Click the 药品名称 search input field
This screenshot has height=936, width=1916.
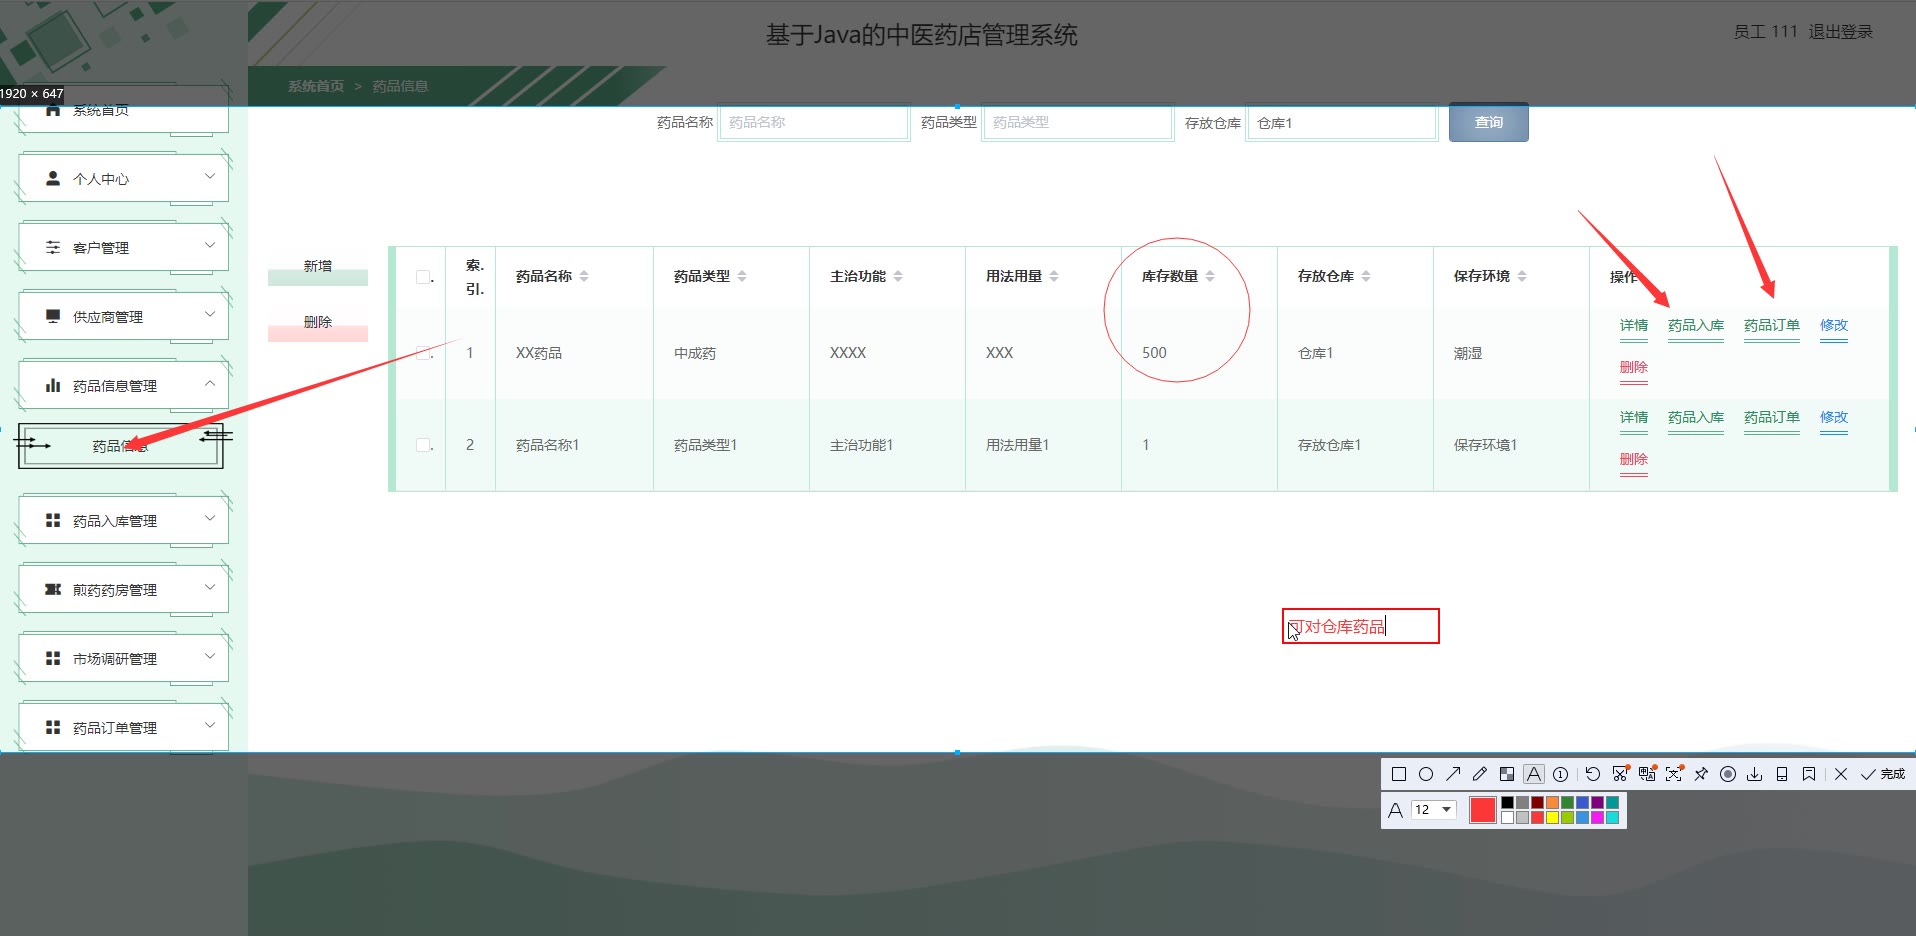[x=813, y=123]
